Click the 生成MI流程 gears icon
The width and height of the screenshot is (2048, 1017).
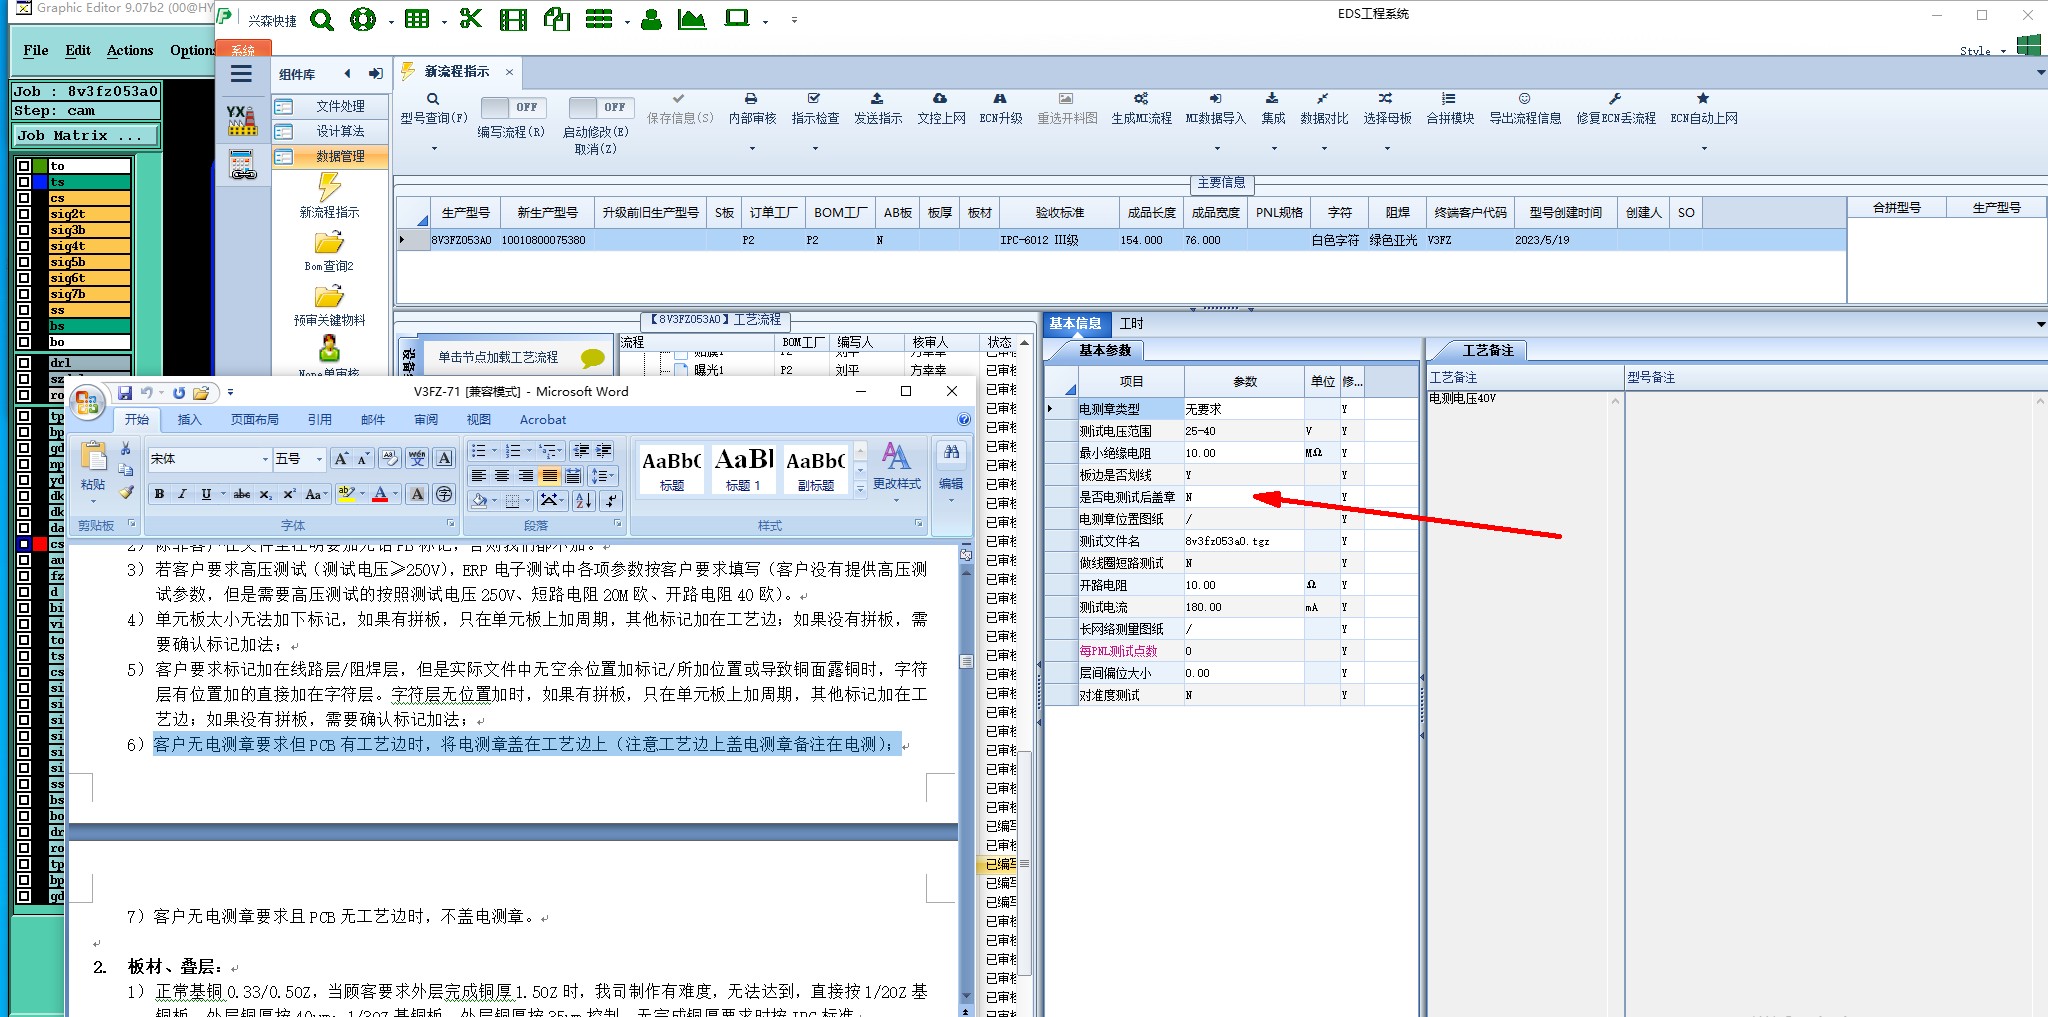pos(1141,99)
